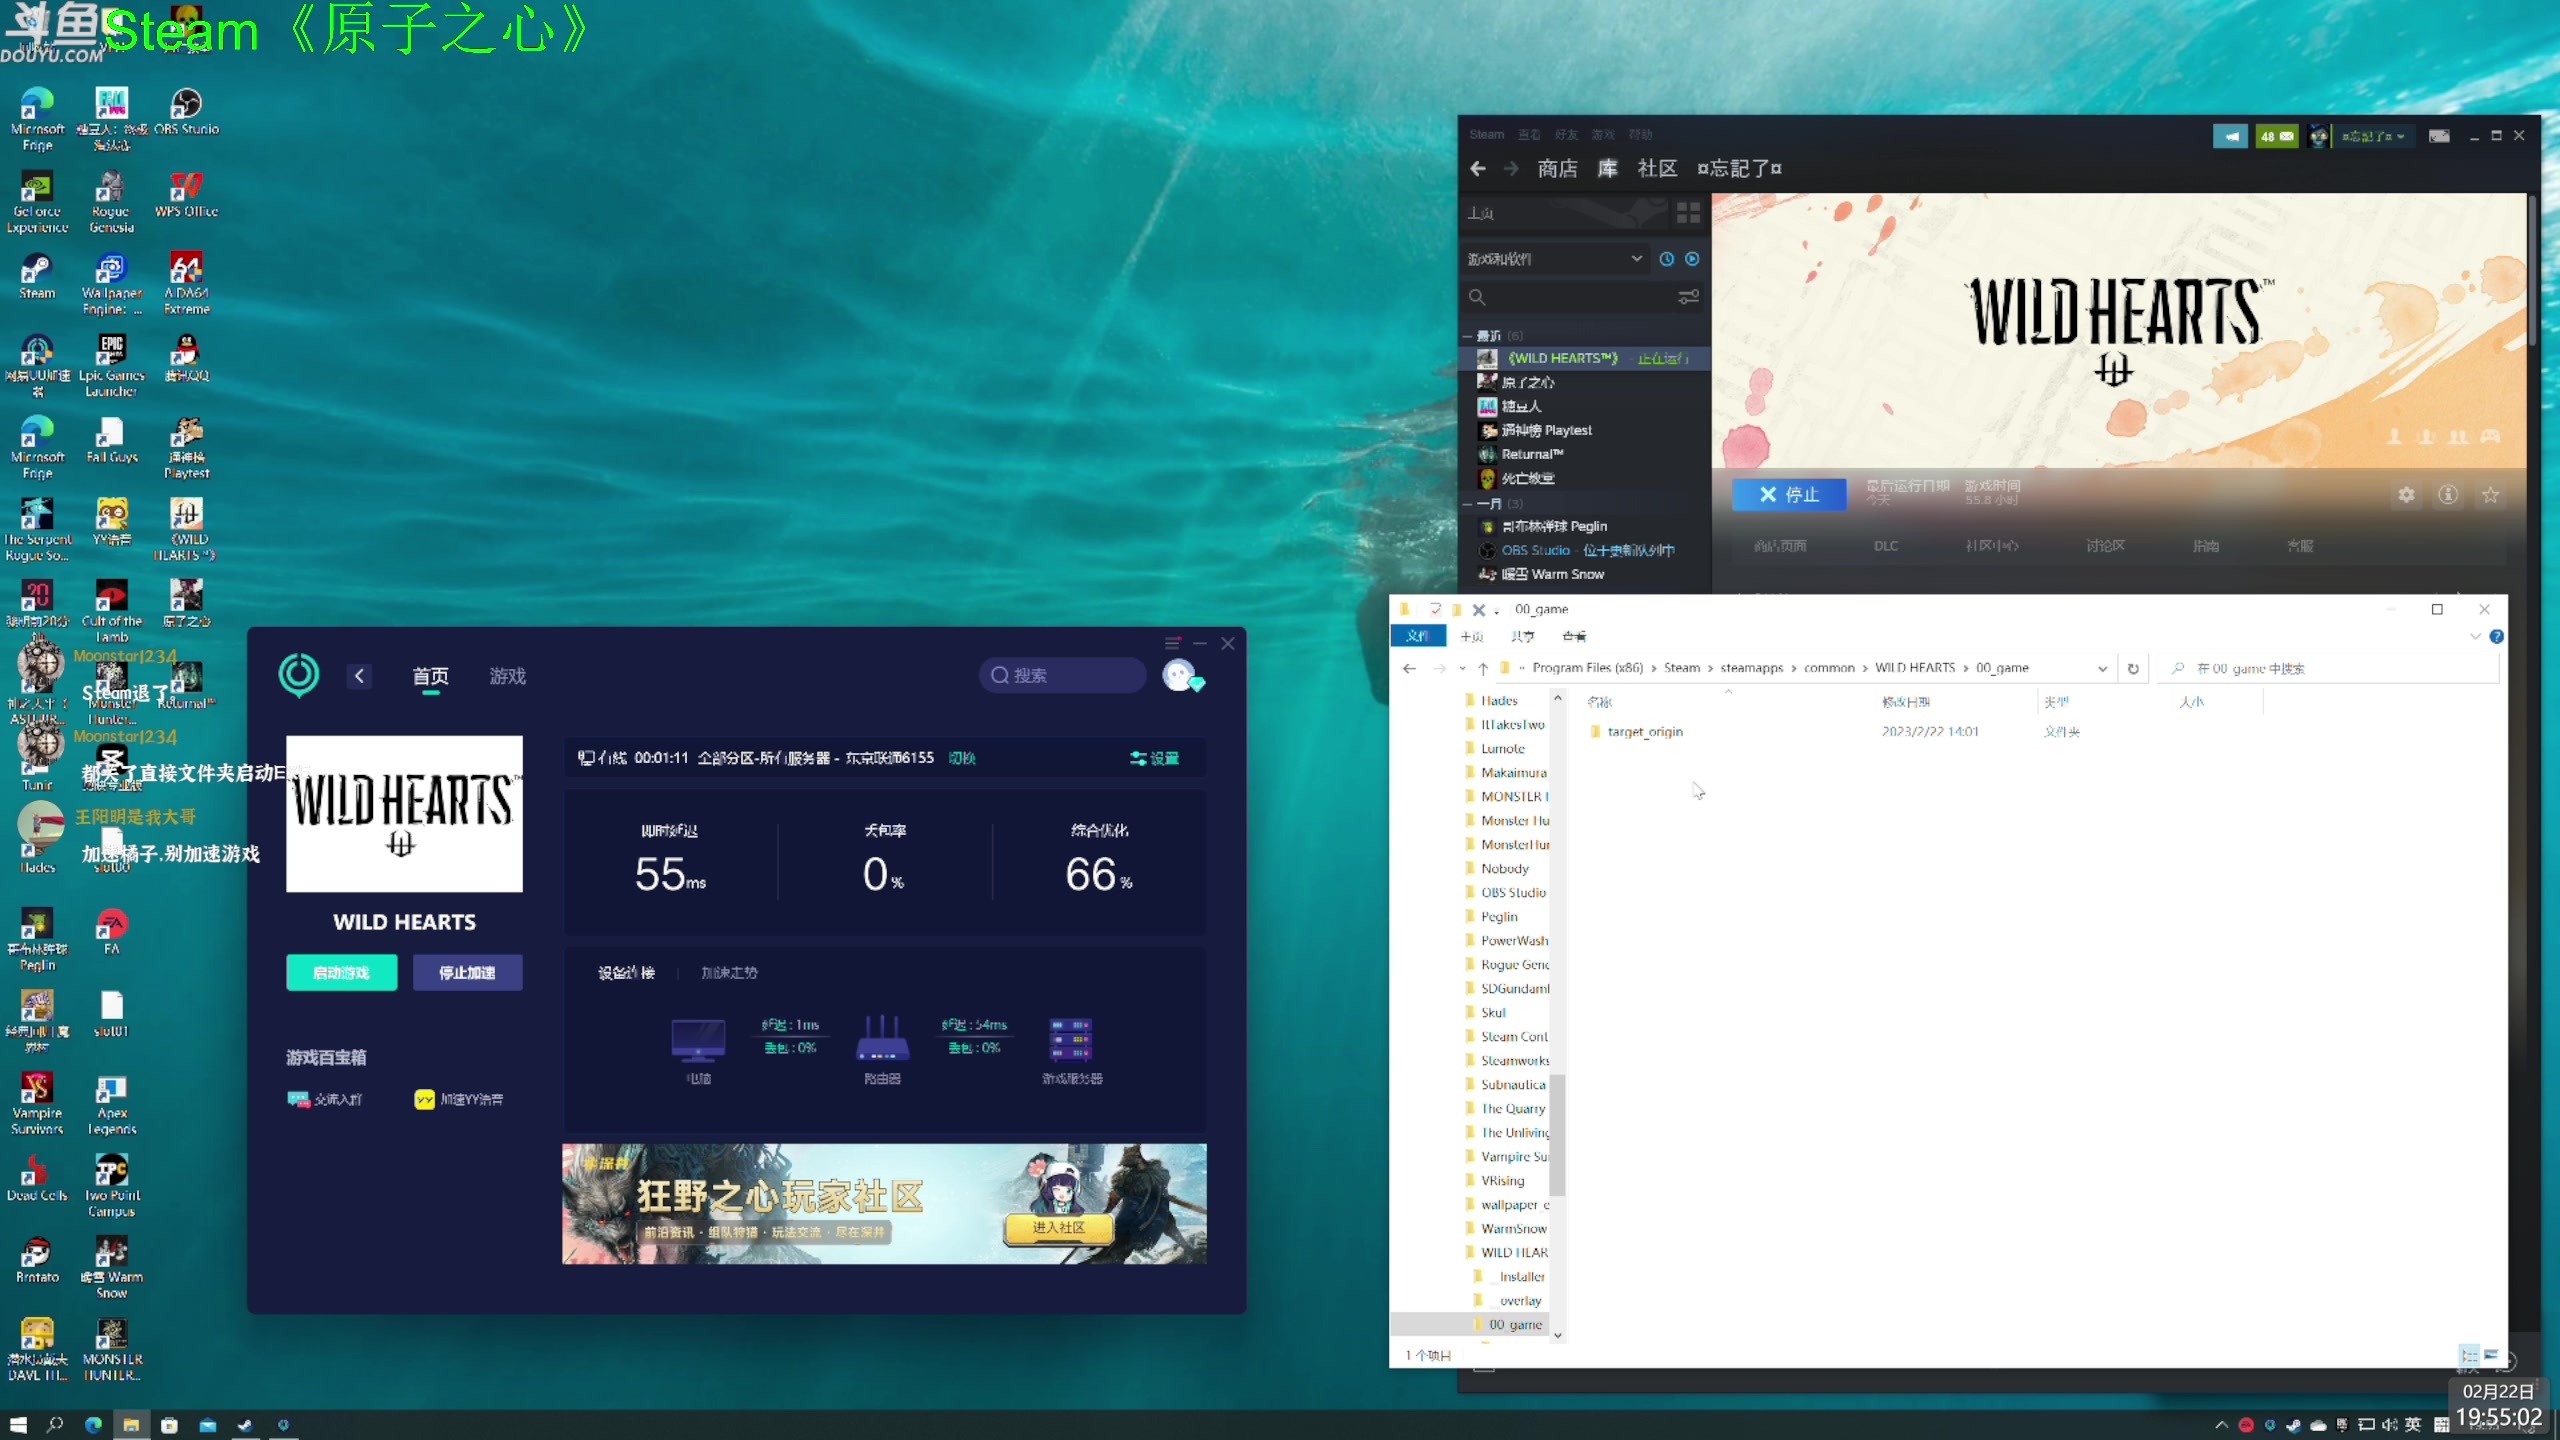Screen dimensions: 2560x1440
Task: Open Epic Games Launcher desktop icon
Action: (112, 365)
